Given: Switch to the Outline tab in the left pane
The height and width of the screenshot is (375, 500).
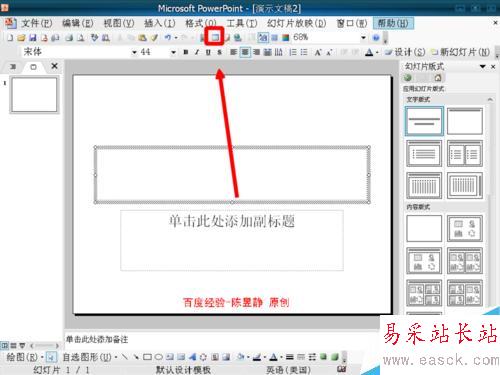Looking at the screenshot, I should (13, 67).
